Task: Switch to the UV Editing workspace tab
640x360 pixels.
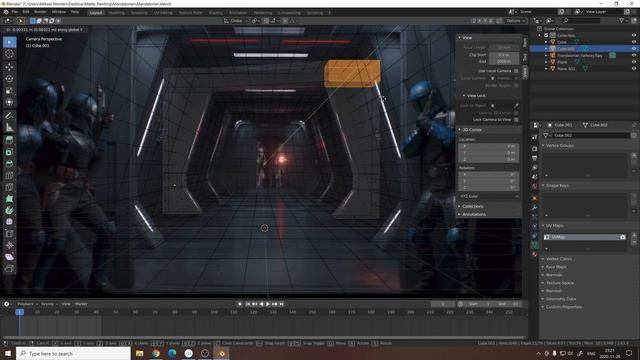Action: click(x=163, y=13)
